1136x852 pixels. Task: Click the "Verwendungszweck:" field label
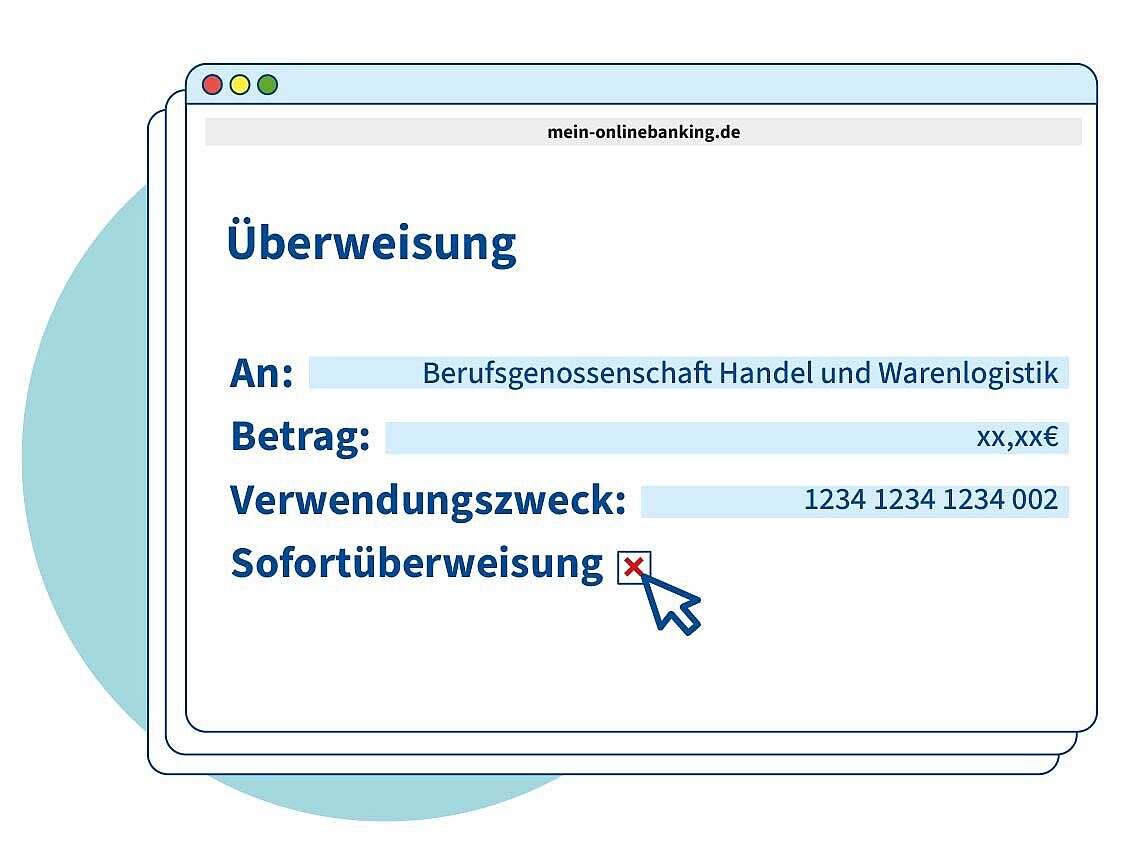click(x=428, y=501)
